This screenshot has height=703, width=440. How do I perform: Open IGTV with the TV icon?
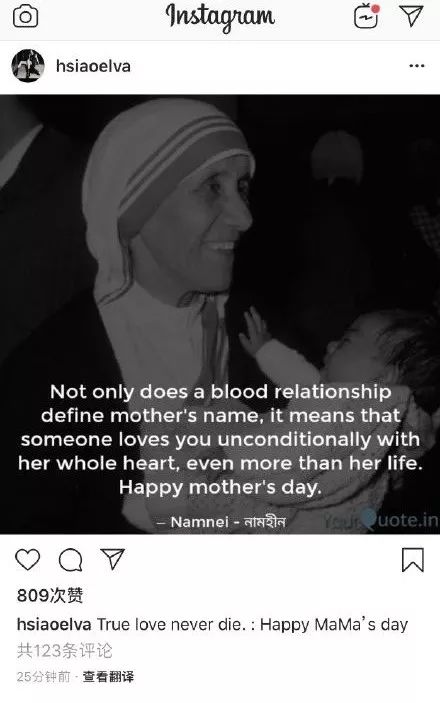pyautogui.click(x=366, y=17)
